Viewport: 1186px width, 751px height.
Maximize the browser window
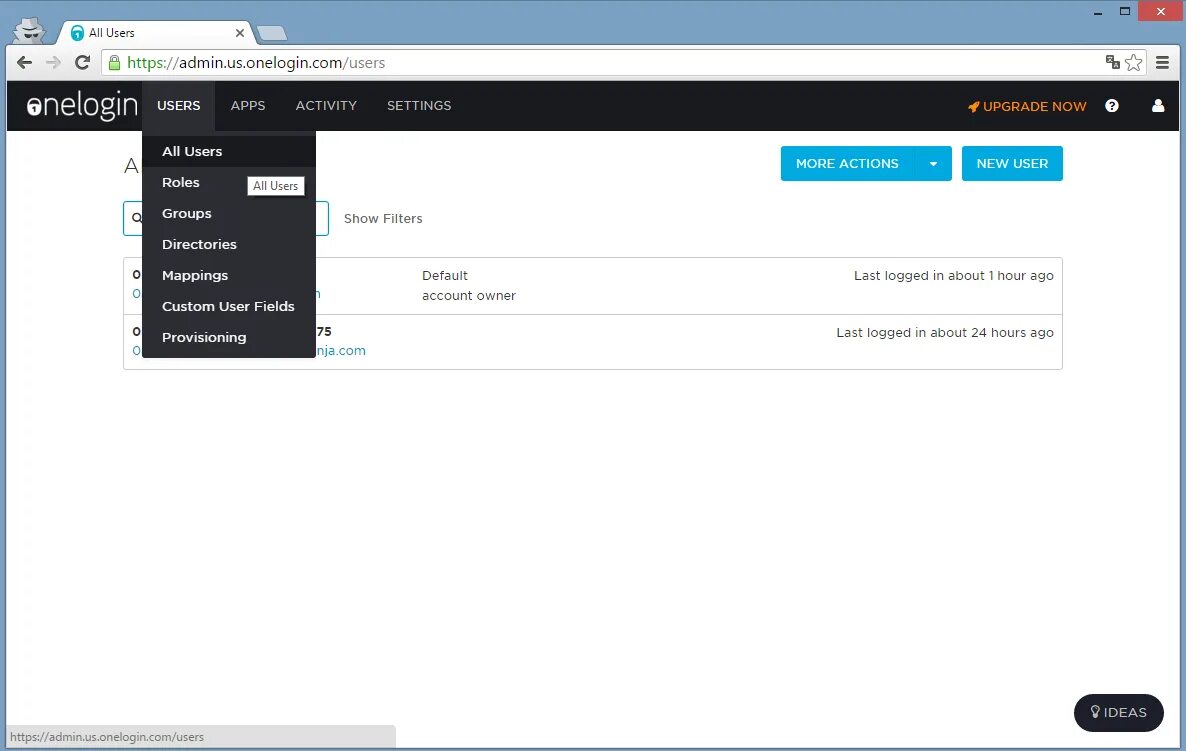[1125, 11]
